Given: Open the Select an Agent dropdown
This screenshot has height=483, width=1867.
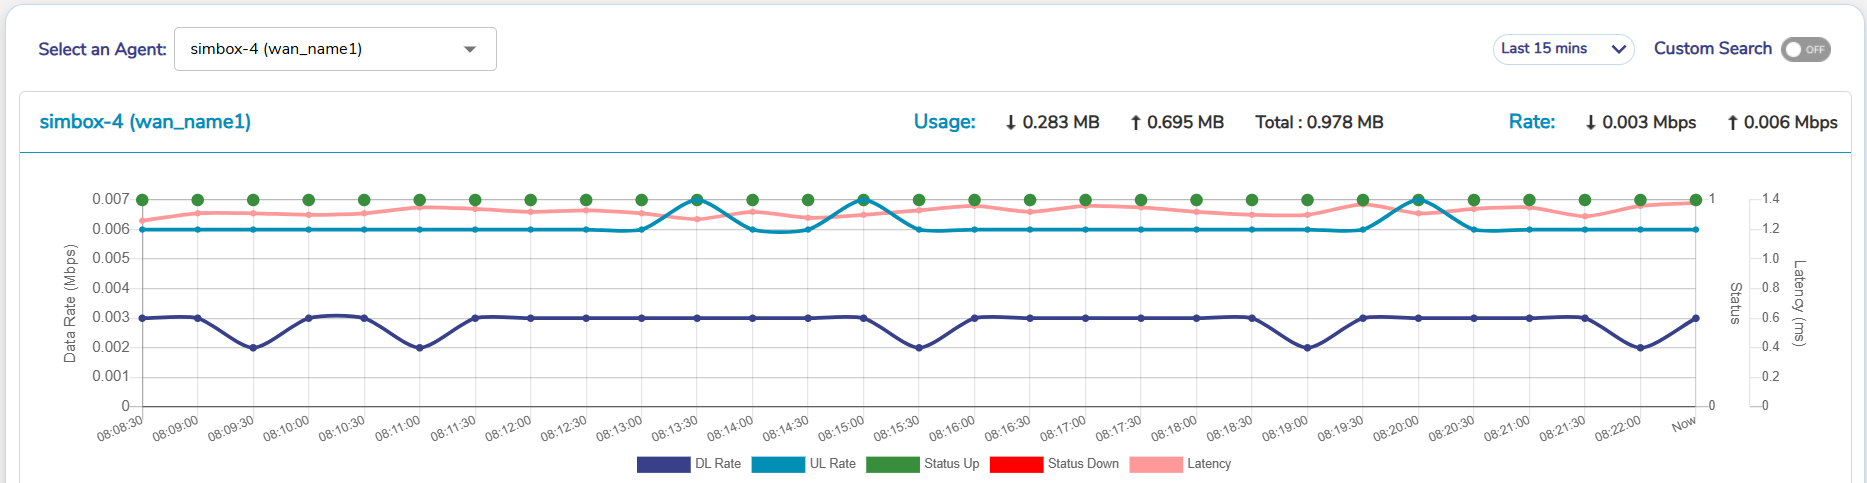Looking at the screenshot, I should 335,49.
